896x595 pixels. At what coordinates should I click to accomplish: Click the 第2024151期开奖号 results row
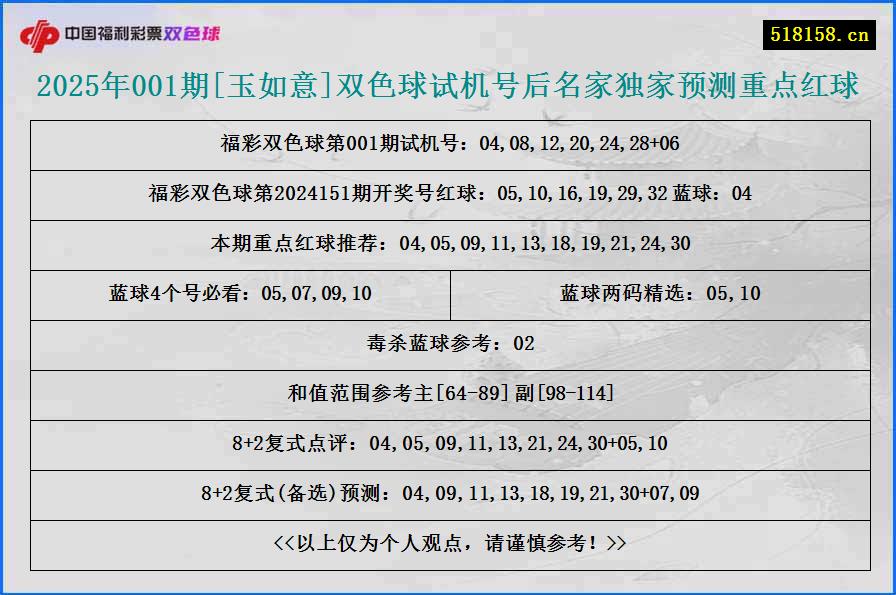coord(448,194)
